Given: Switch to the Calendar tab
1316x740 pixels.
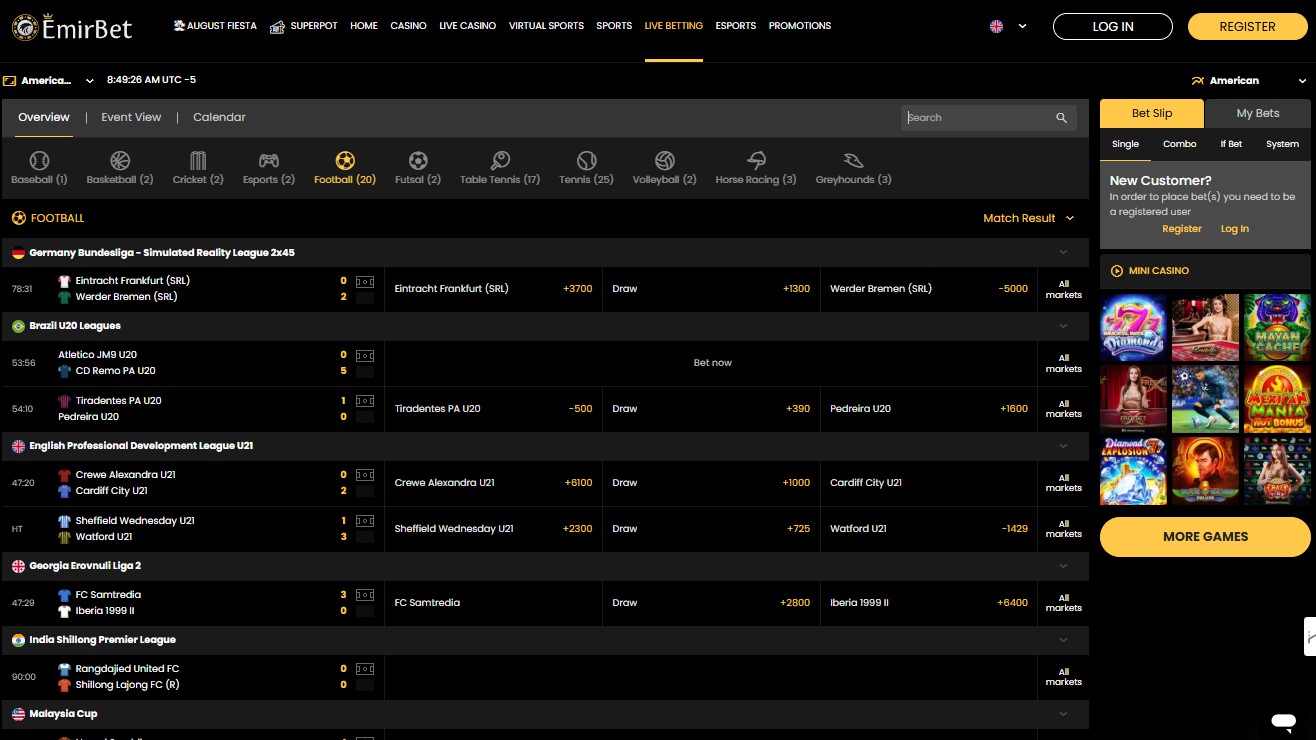Looking at the screenshot, I should (x=219, y=117).
